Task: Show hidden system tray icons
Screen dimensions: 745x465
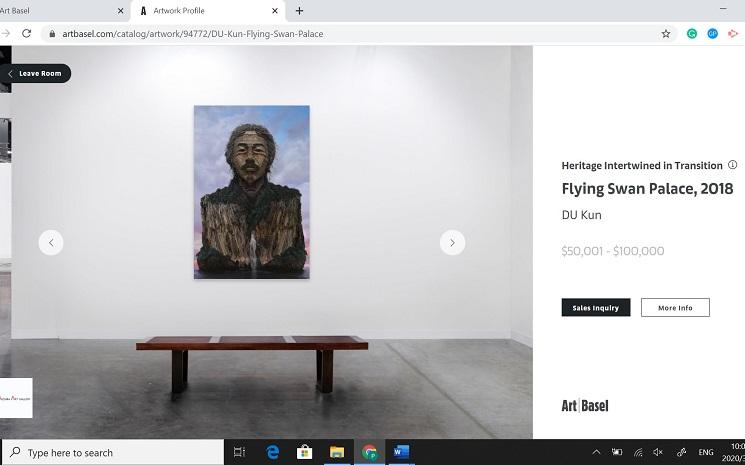Action: click(596, 453)
